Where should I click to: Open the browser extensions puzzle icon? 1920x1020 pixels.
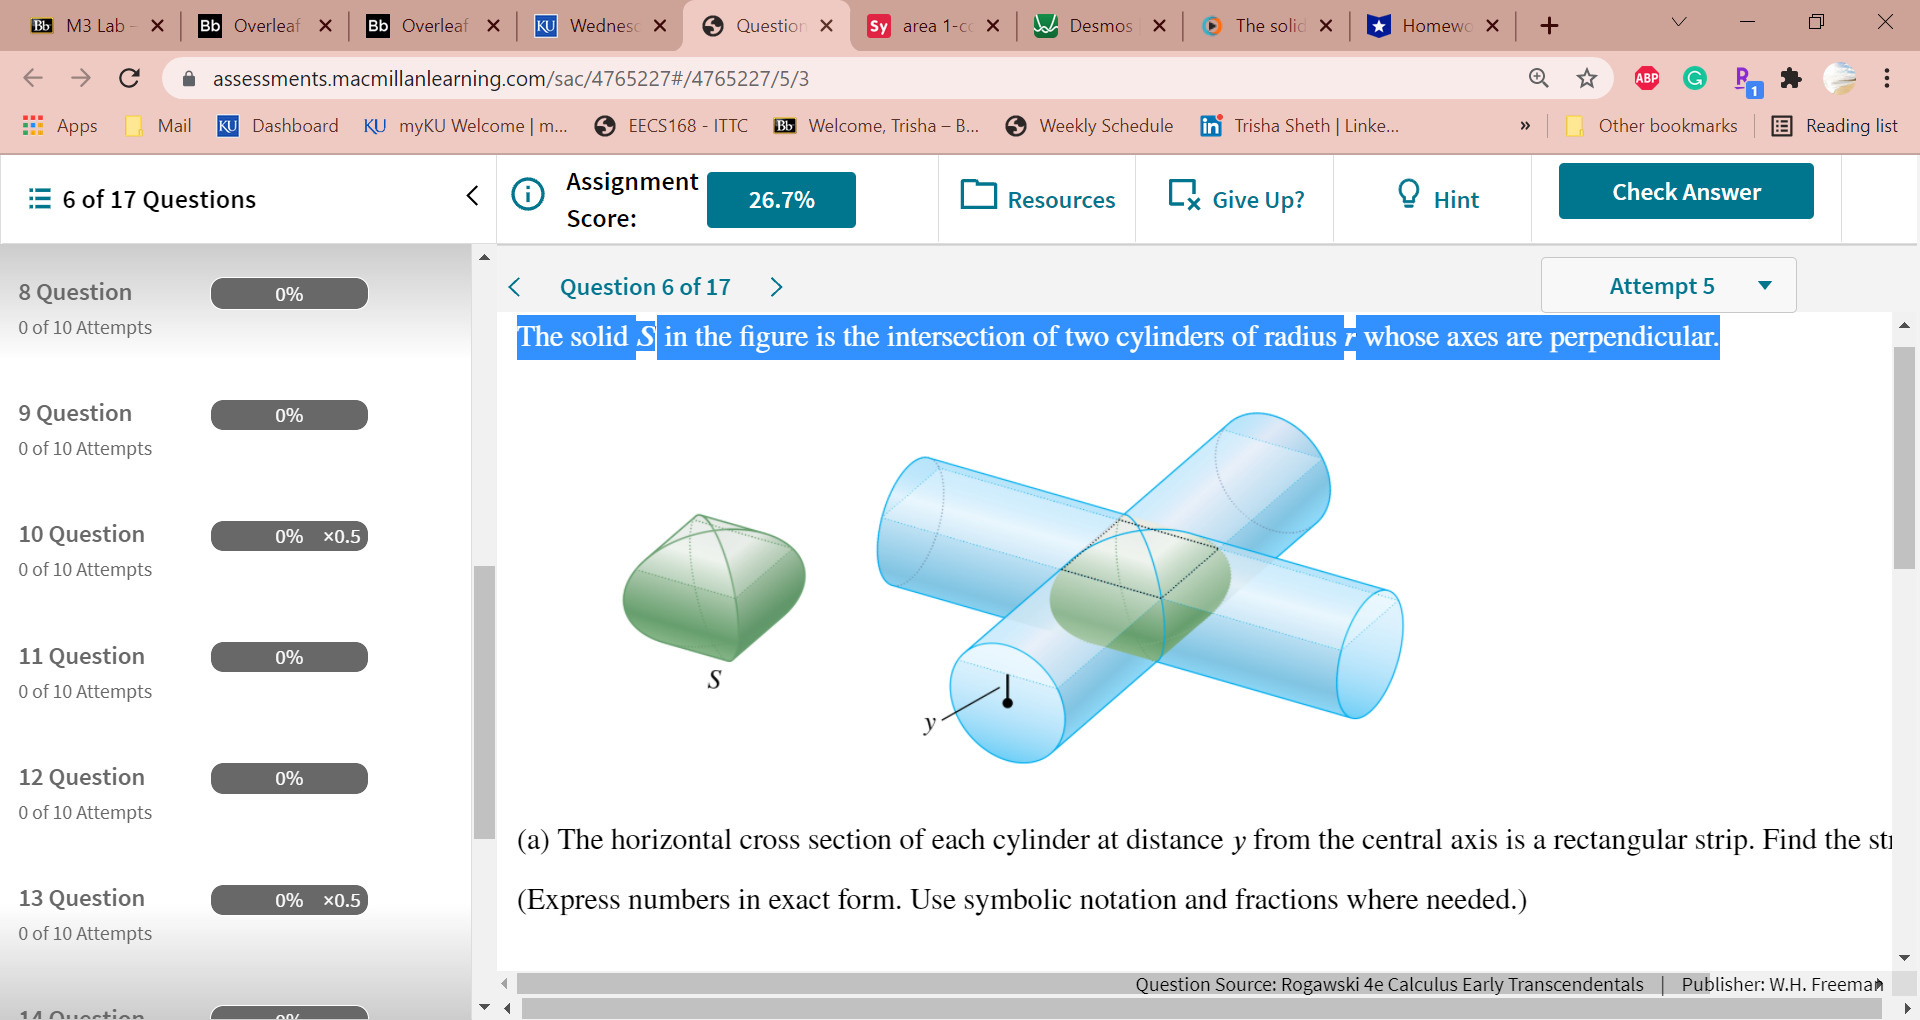click(x=1792, y=78)
